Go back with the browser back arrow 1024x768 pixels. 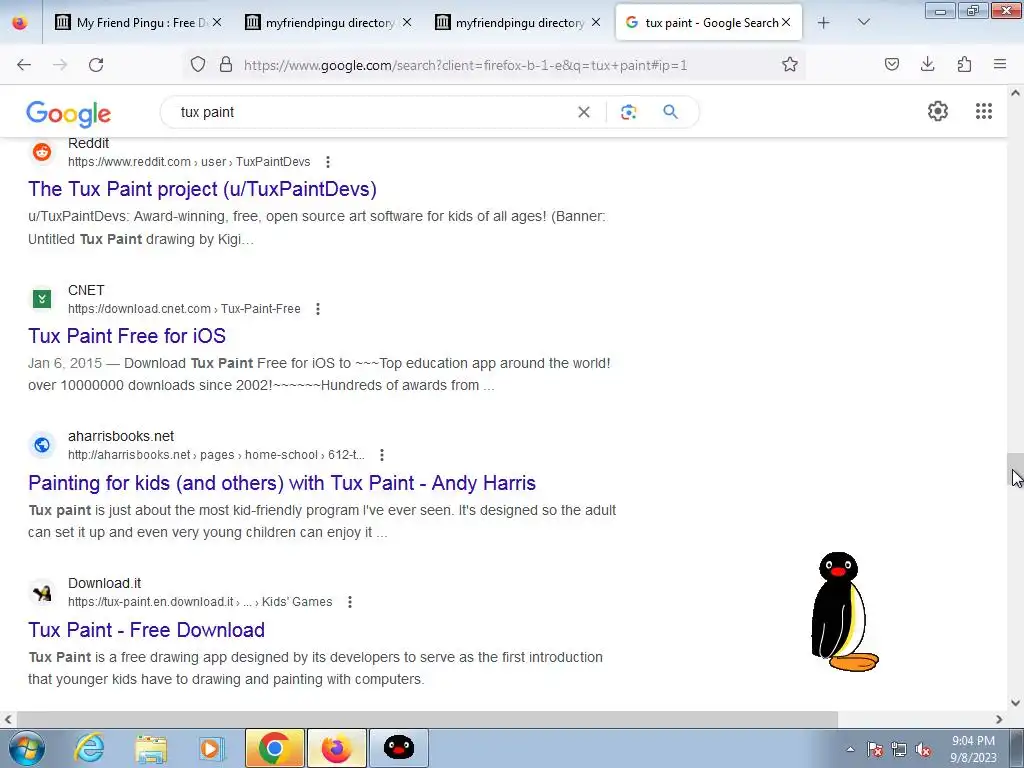point(24,65)
